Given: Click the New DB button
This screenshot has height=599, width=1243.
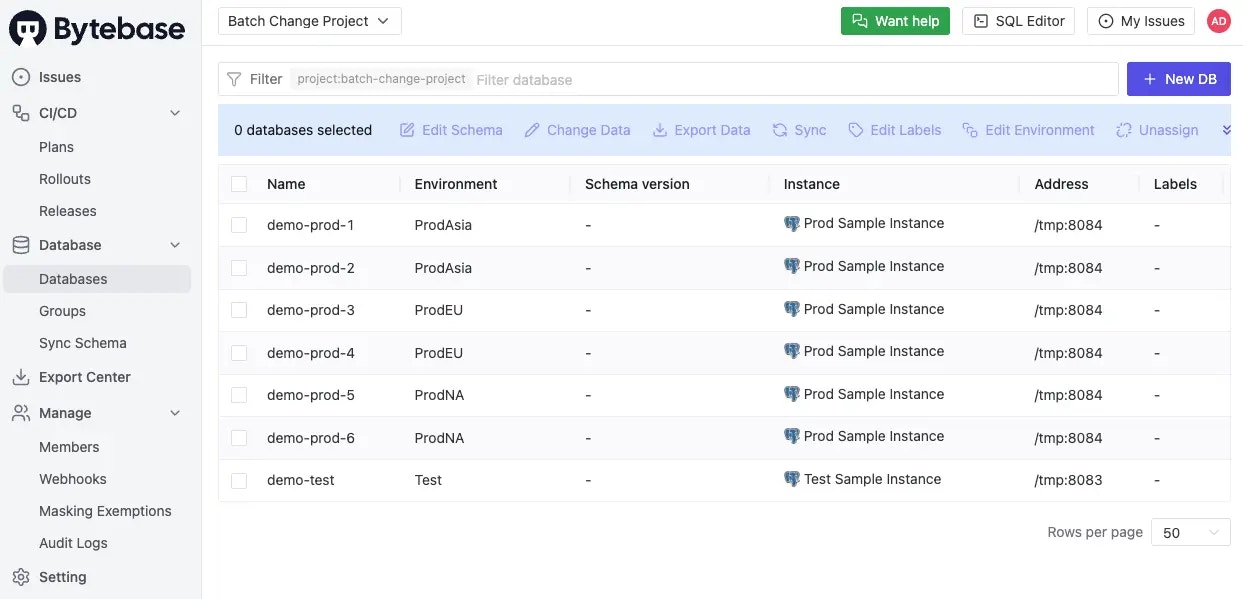Looking at the screenshot, I should point(1179,79).
